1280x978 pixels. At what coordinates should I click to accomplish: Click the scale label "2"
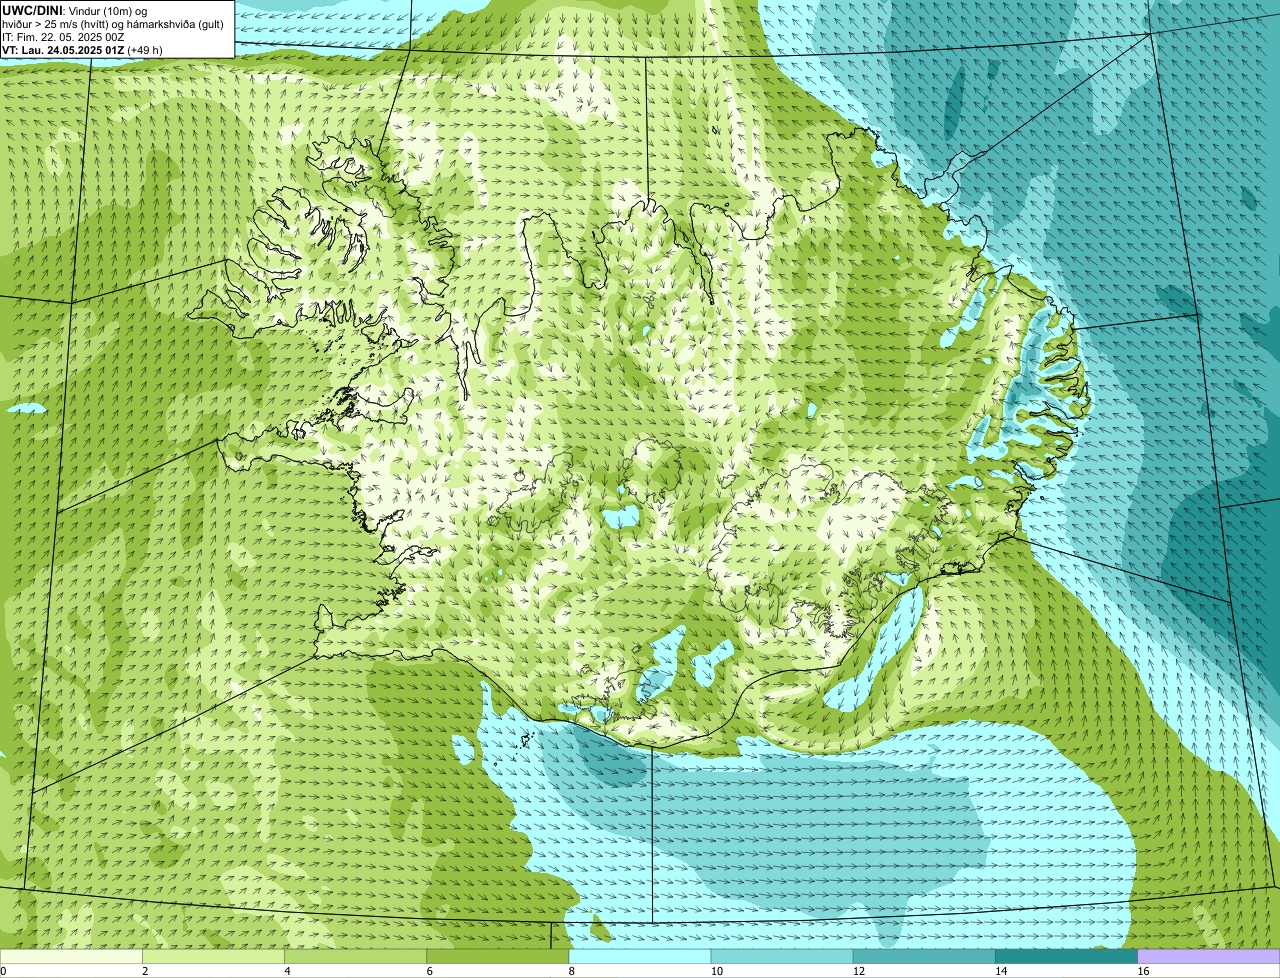click(x=145, y=971)
